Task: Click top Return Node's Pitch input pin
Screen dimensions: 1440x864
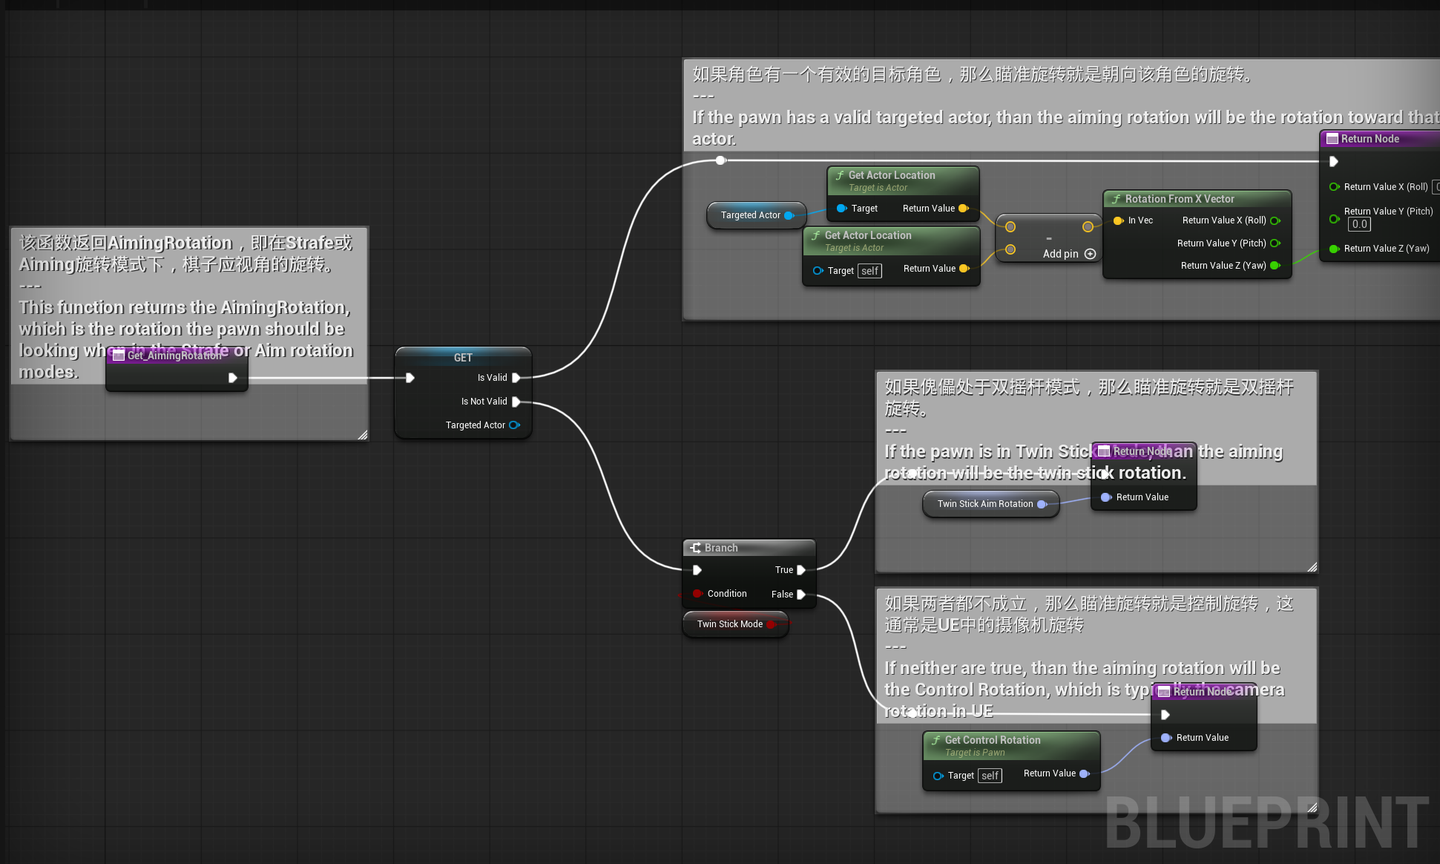Action: (1334, 218)
